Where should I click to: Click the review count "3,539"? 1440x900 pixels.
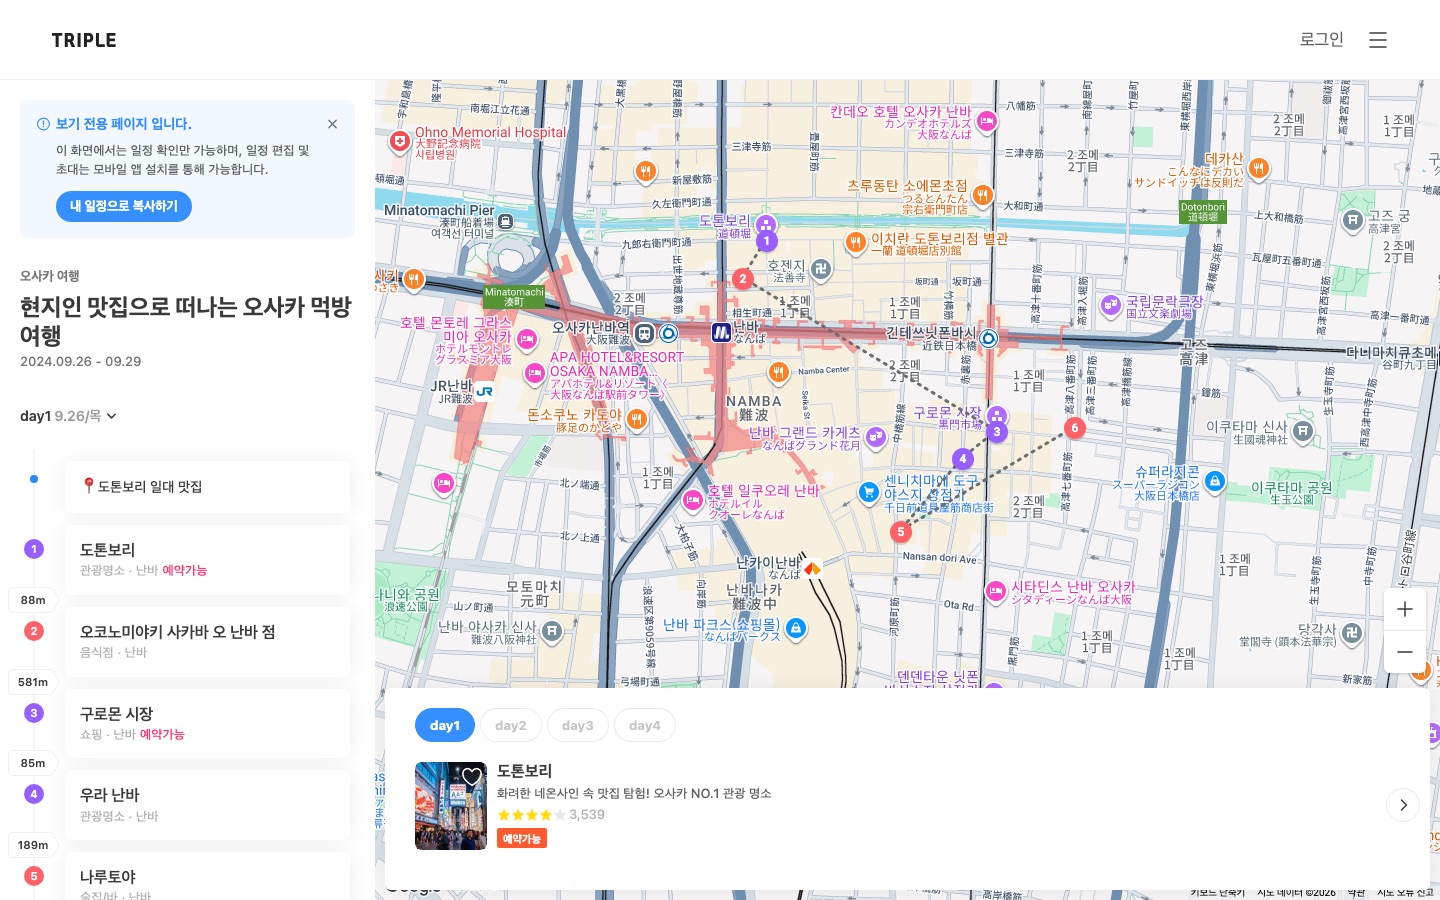pyautogui.click(x=587, y=815)
